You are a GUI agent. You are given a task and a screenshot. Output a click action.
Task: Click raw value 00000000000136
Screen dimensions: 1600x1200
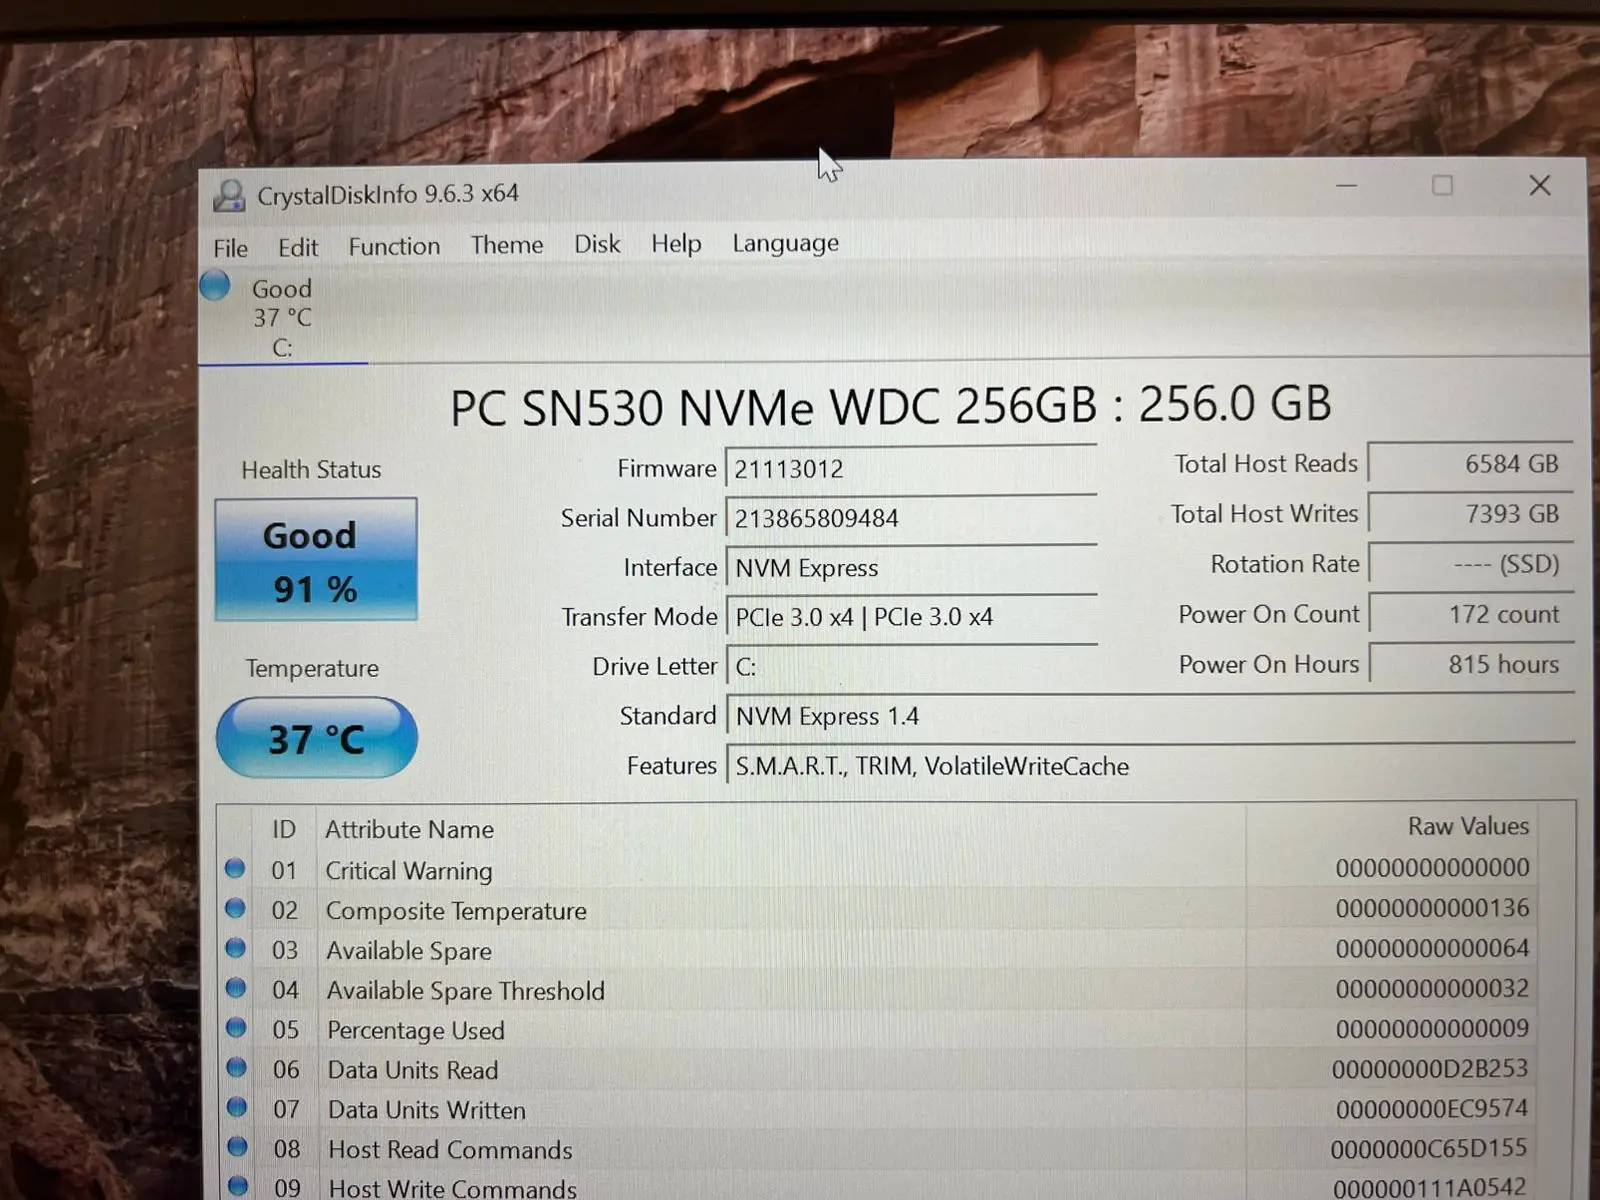pos(1432,908)
